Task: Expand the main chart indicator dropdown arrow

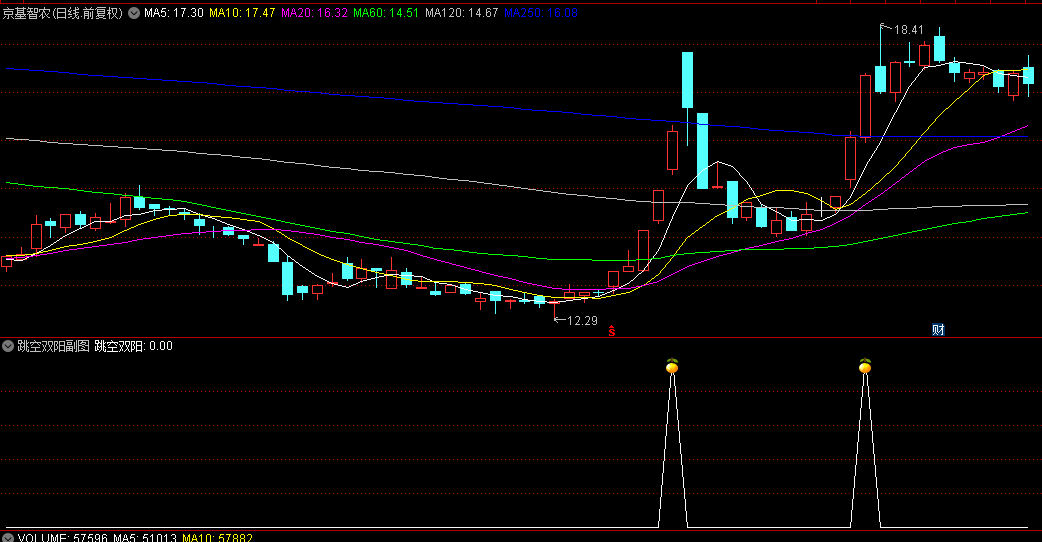Action: (x=134, y=13)
